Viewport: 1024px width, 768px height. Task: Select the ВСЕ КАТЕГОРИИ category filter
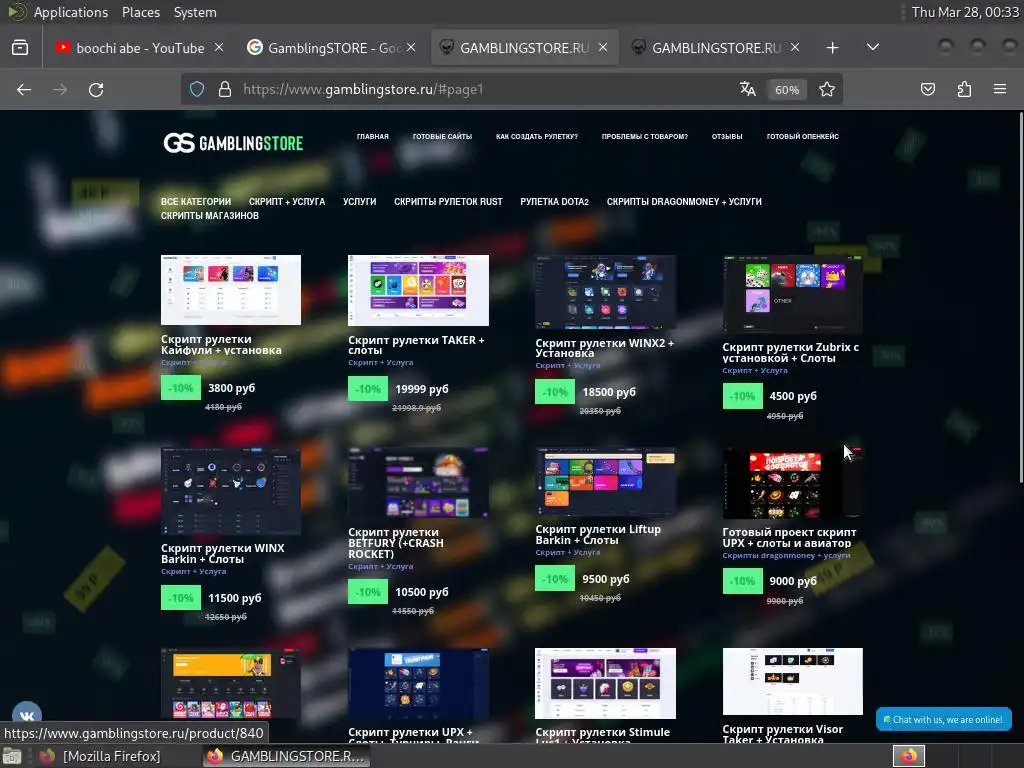[x=196, y=202]
